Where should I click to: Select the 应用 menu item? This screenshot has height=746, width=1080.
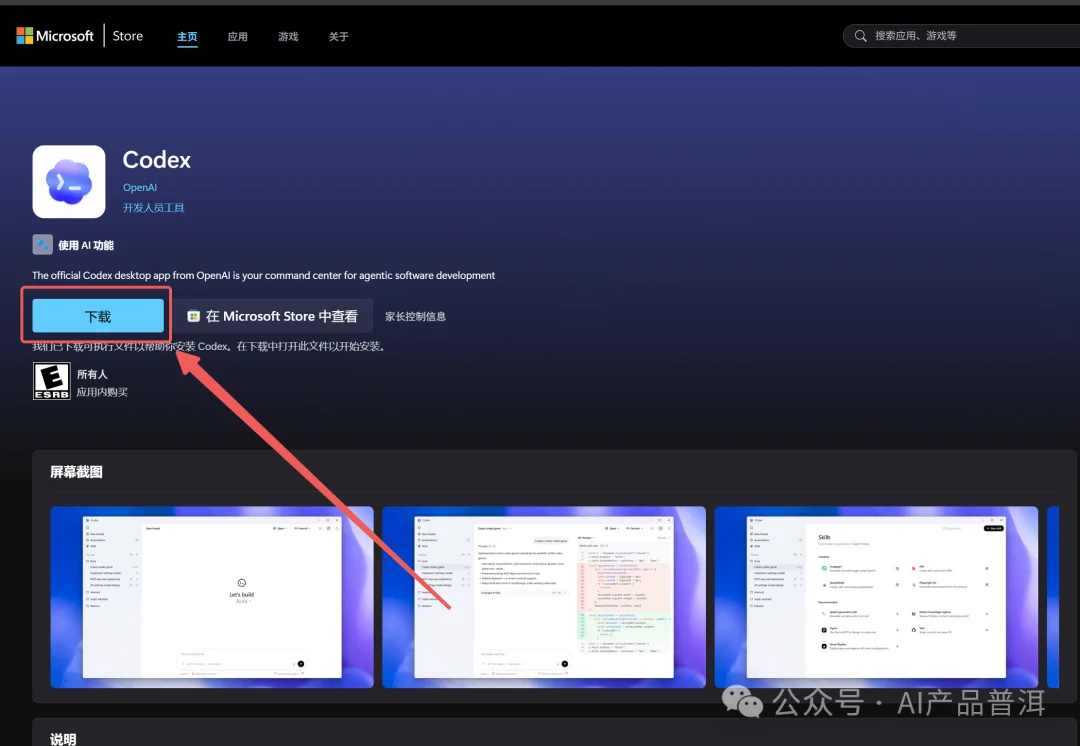point(237,35)
